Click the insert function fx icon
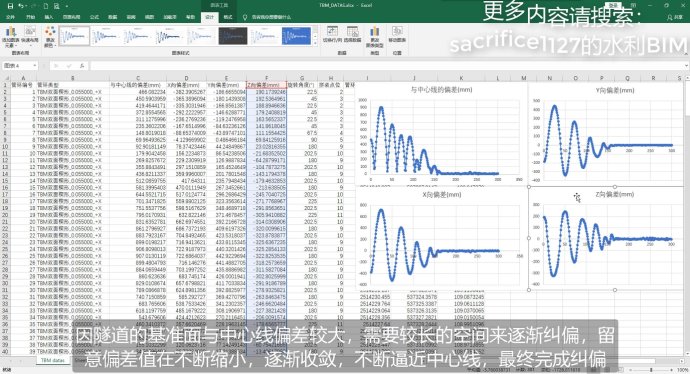 click(82, 66)
